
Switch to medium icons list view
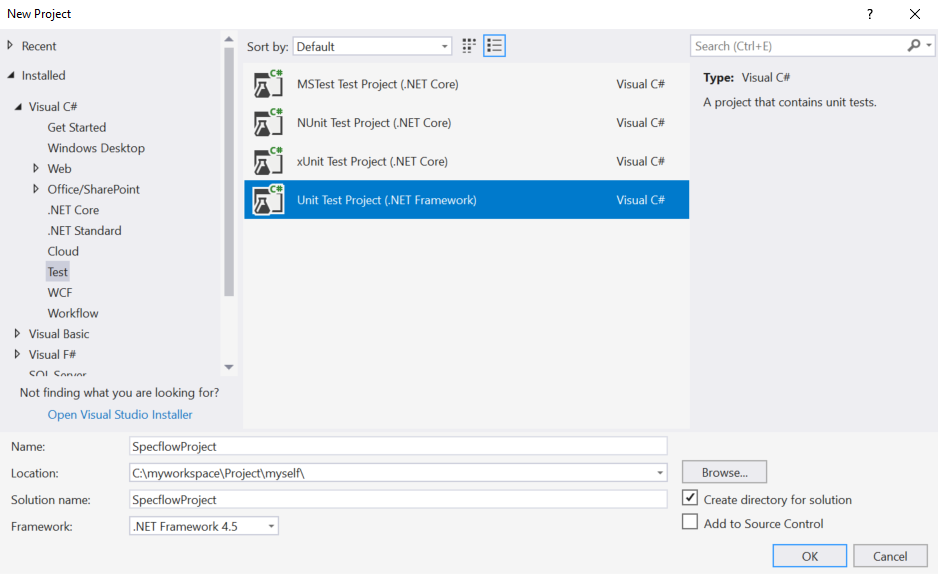click(494, 46)
